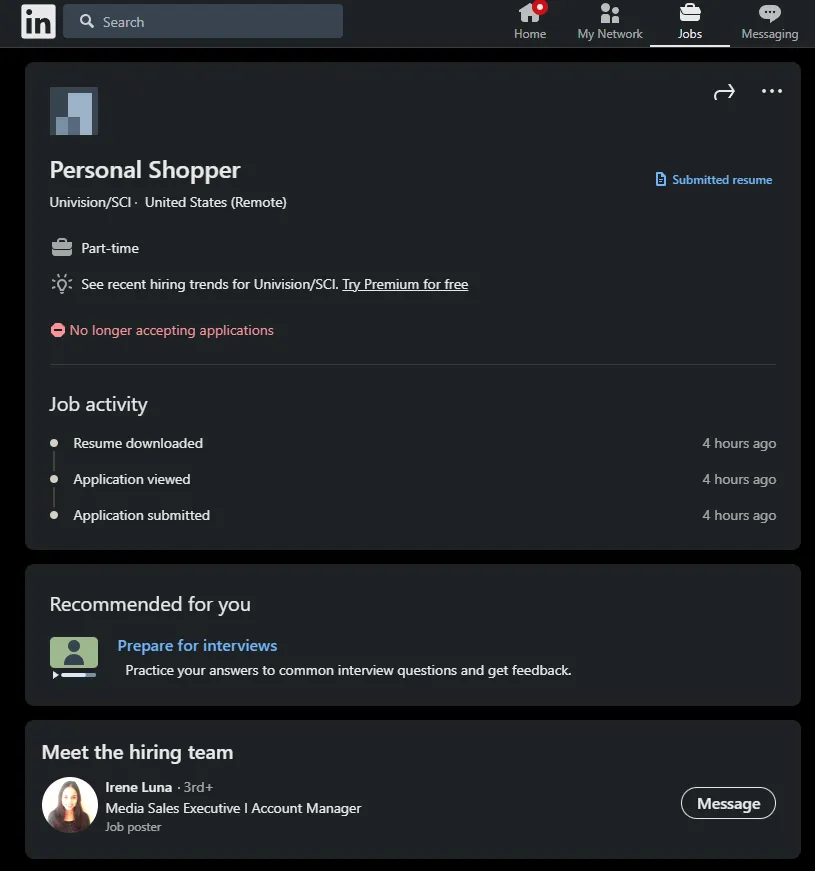Viewport: 815px width, 871px height.
Task: Go to My Network icon
Action: tap(609, 13)
